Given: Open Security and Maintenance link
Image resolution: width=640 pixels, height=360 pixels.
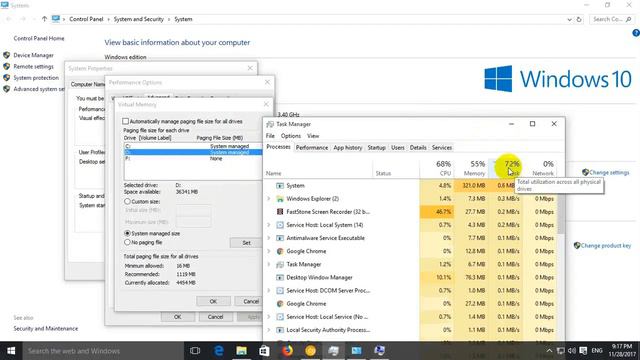Looking at the screenshot, I should tap(45, 329).
